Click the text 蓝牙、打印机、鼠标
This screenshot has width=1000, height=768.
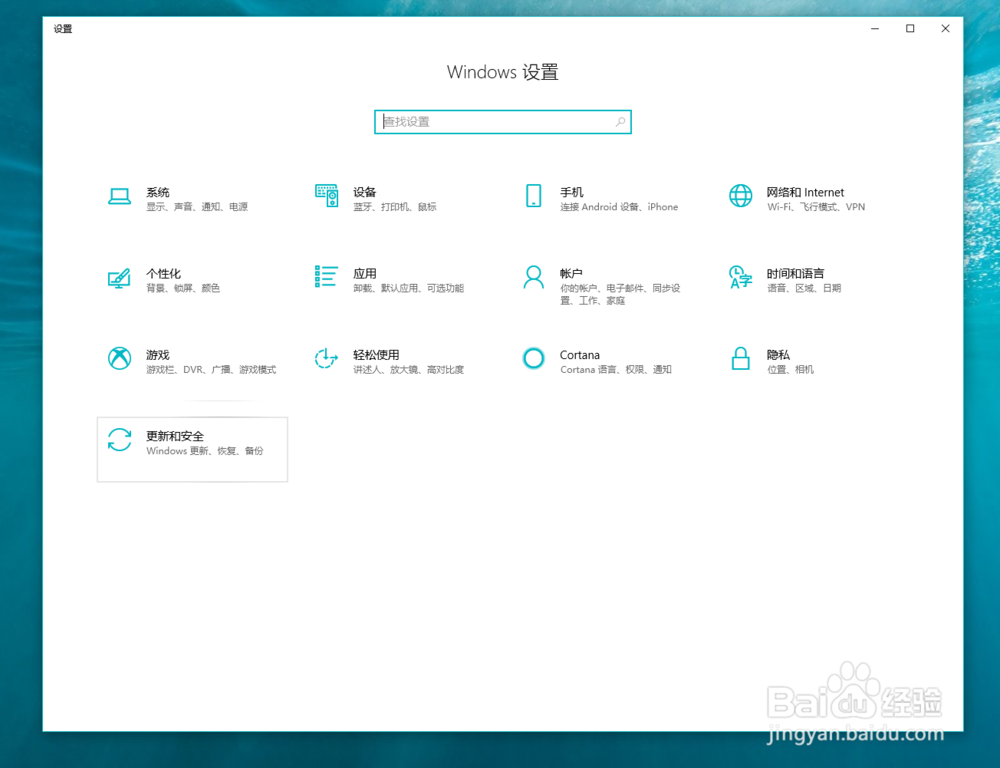395,207
